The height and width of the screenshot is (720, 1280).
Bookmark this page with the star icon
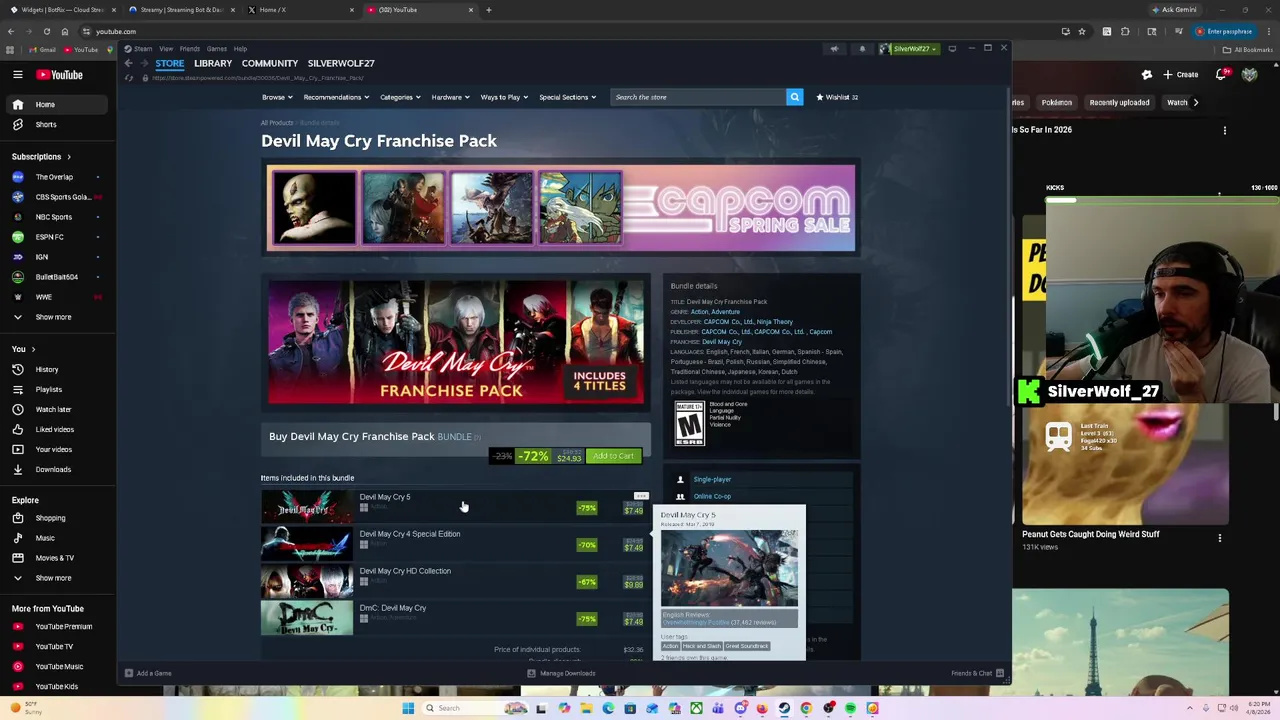click(x=1081, y=31)
